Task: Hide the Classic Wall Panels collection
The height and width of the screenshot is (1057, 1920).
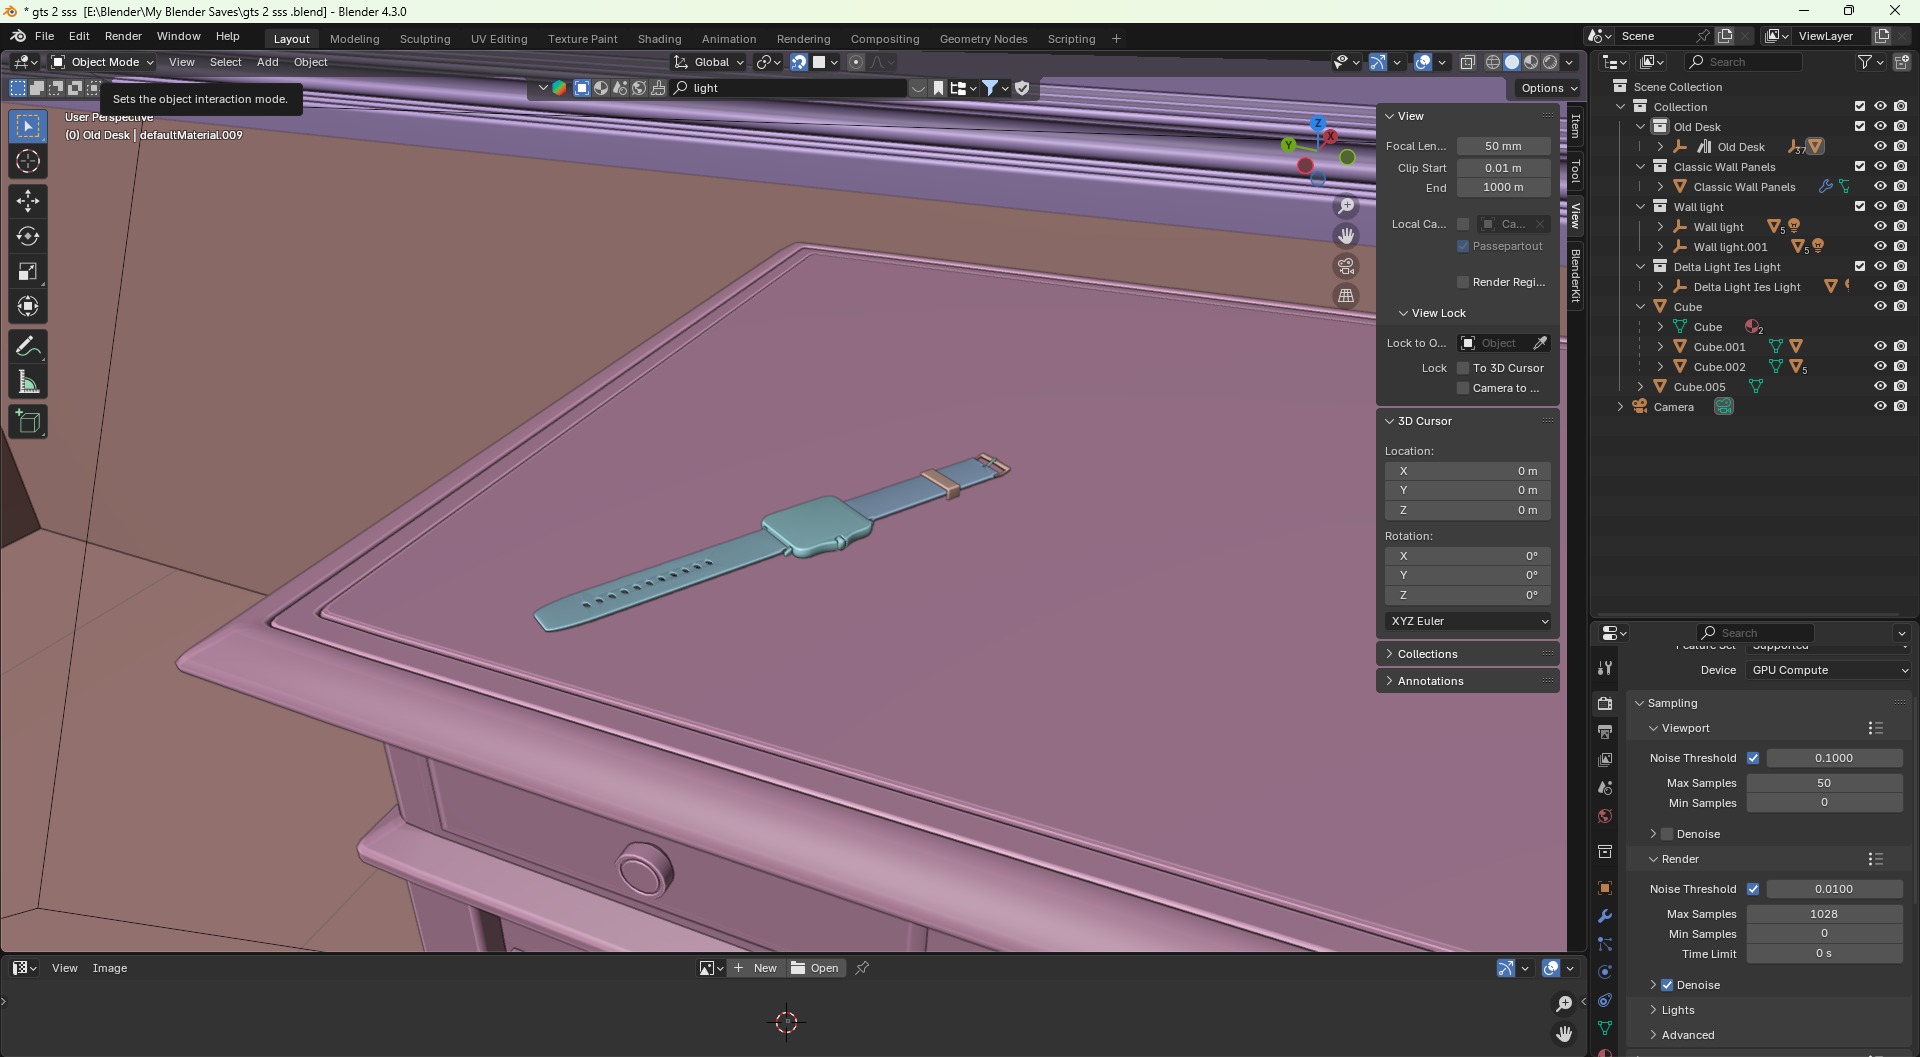Action: tap(1880, 167)
